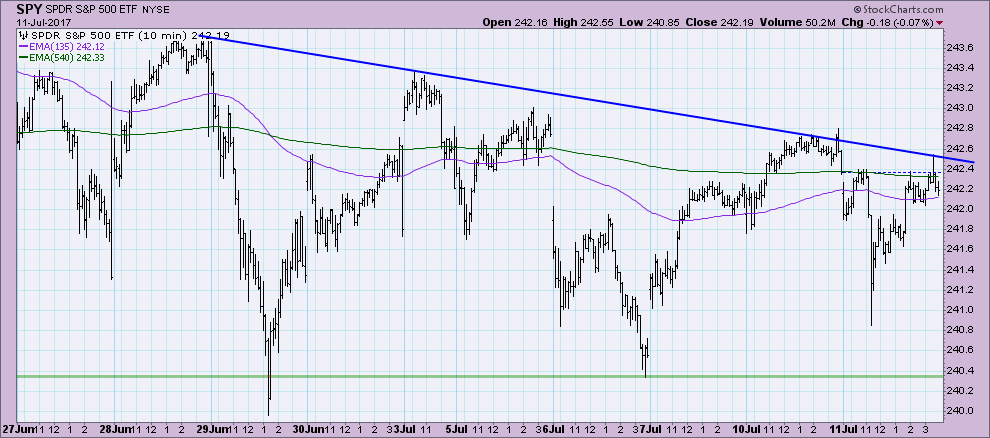Image resolution: width=990 pixels, height=438 pixels.
Task: Click the 243.6 price axis label
Action: (959, 47)
